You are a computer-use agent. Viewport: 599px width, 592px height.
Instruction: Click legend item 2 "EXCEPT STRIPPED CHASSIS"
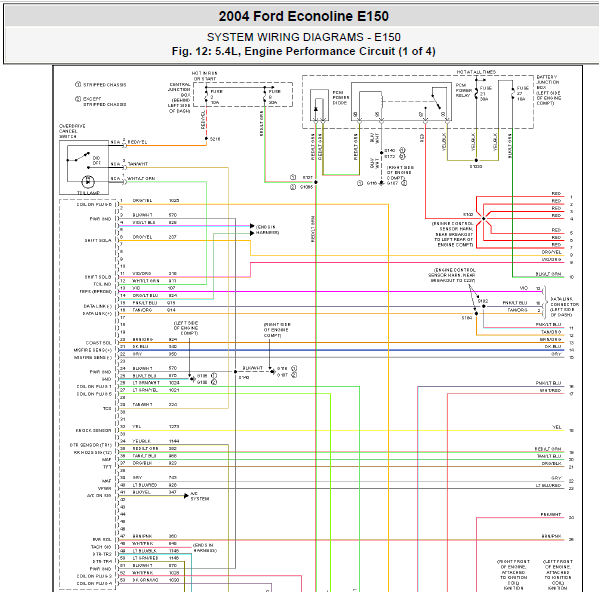[x=100, y=101]
